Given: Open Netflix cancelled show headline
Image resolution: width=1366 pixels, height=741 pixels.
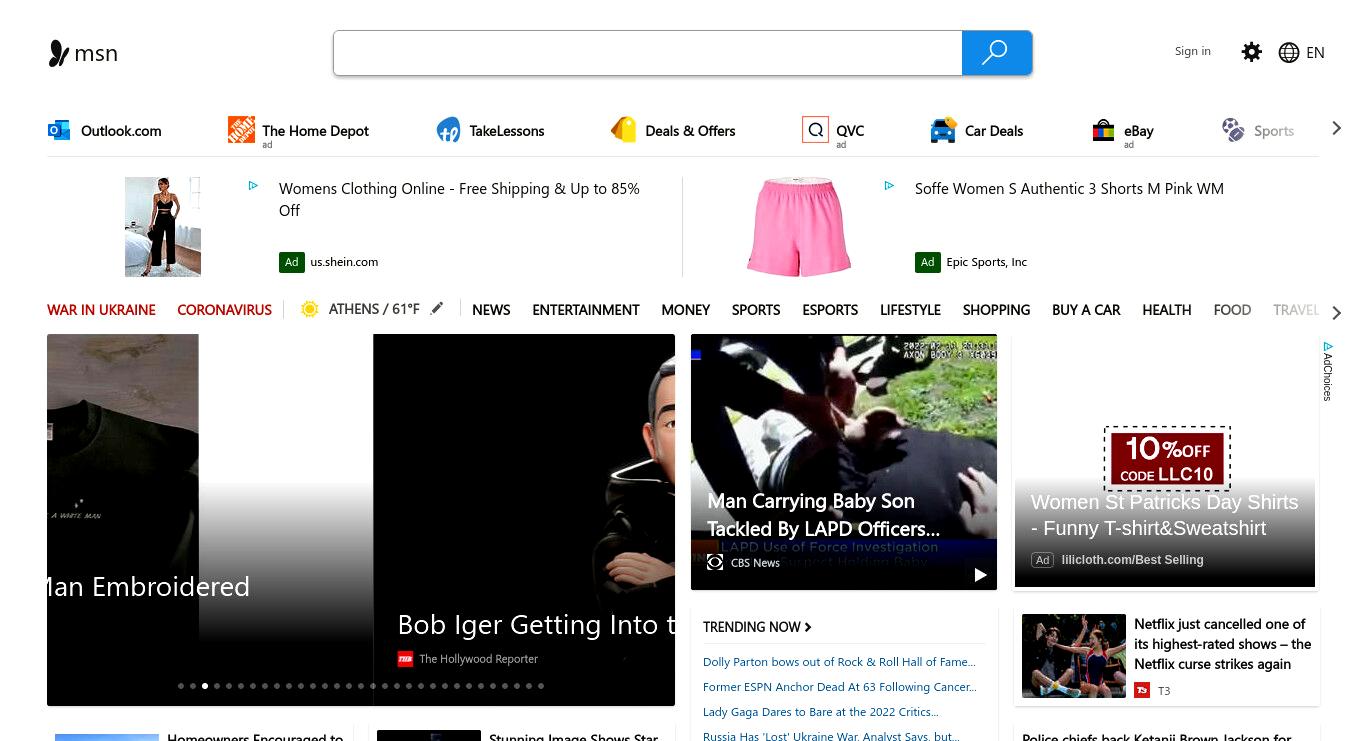Looking at the screenshot, I should [1222, 644].
